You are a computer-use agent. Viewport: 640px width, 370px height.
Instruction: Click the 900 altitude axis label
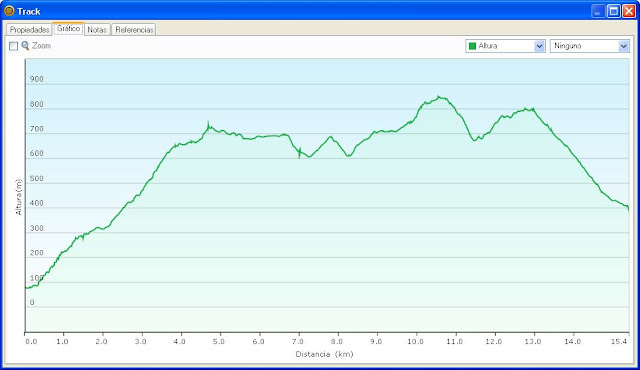pyautogui.click(x=36, y=79)
